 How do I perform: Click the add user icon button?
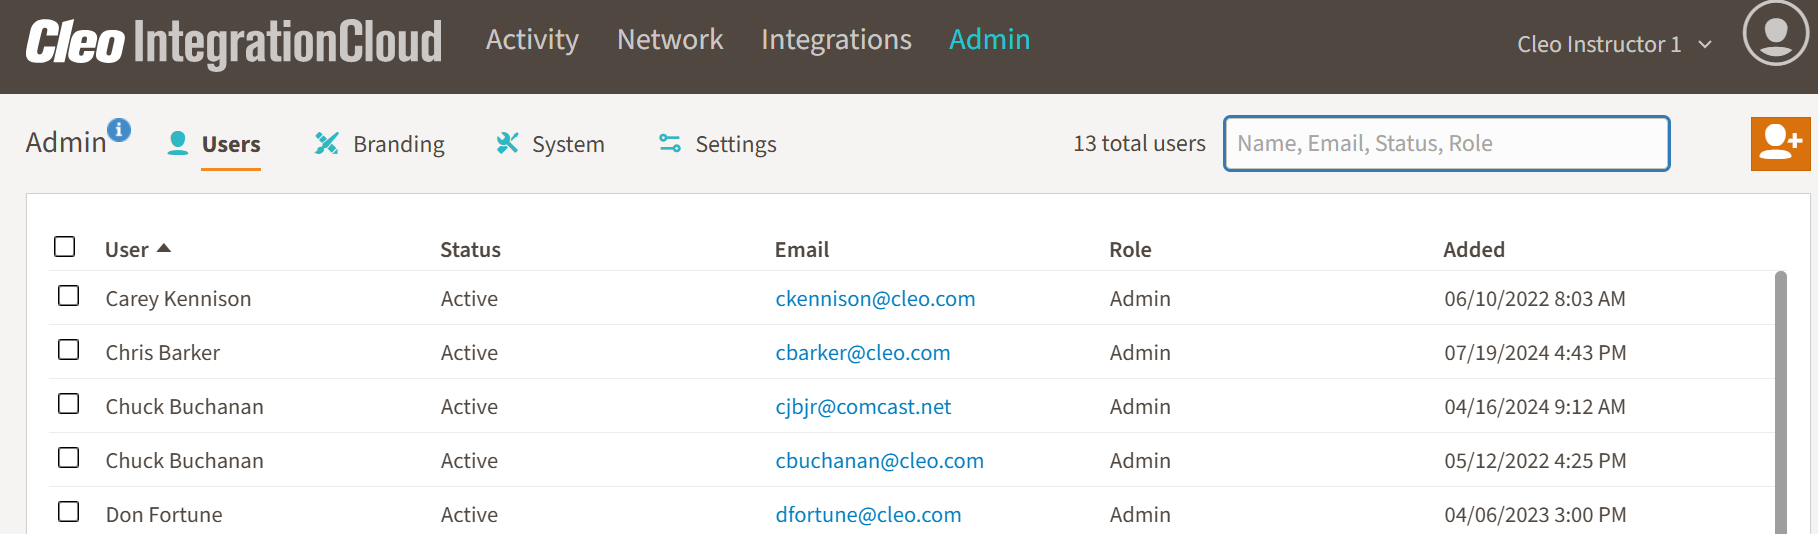tap(1780, 143)
